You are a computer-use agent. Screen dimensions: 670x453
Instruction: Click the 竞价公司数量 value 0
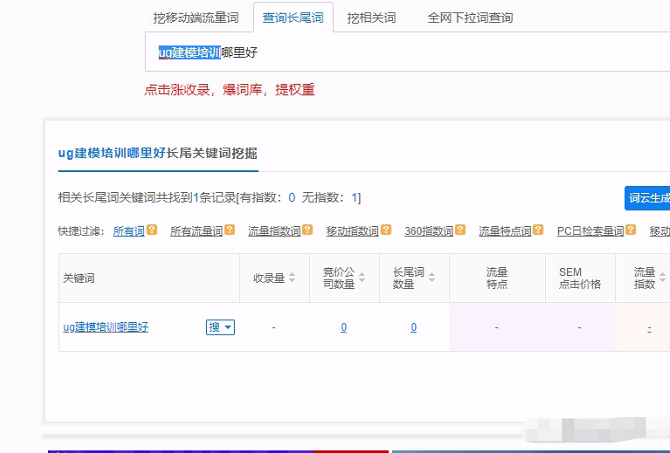pos(344,327)
